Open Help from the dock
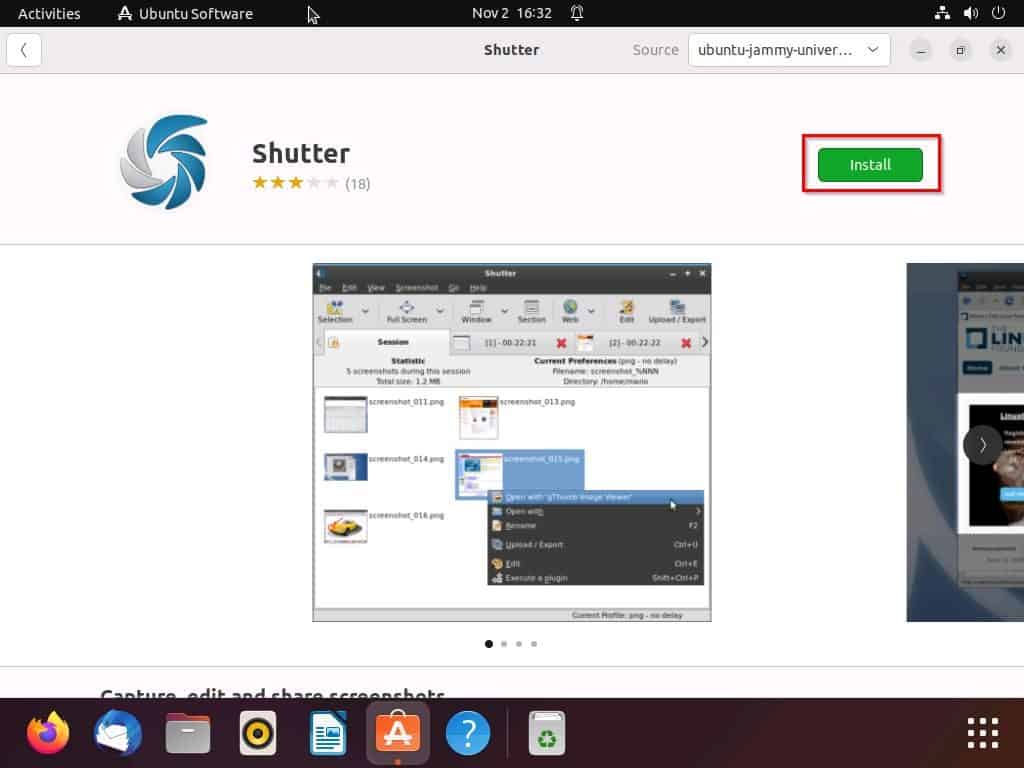The image size is (1024, 768). pyautogui.click(x=468, y=733)
